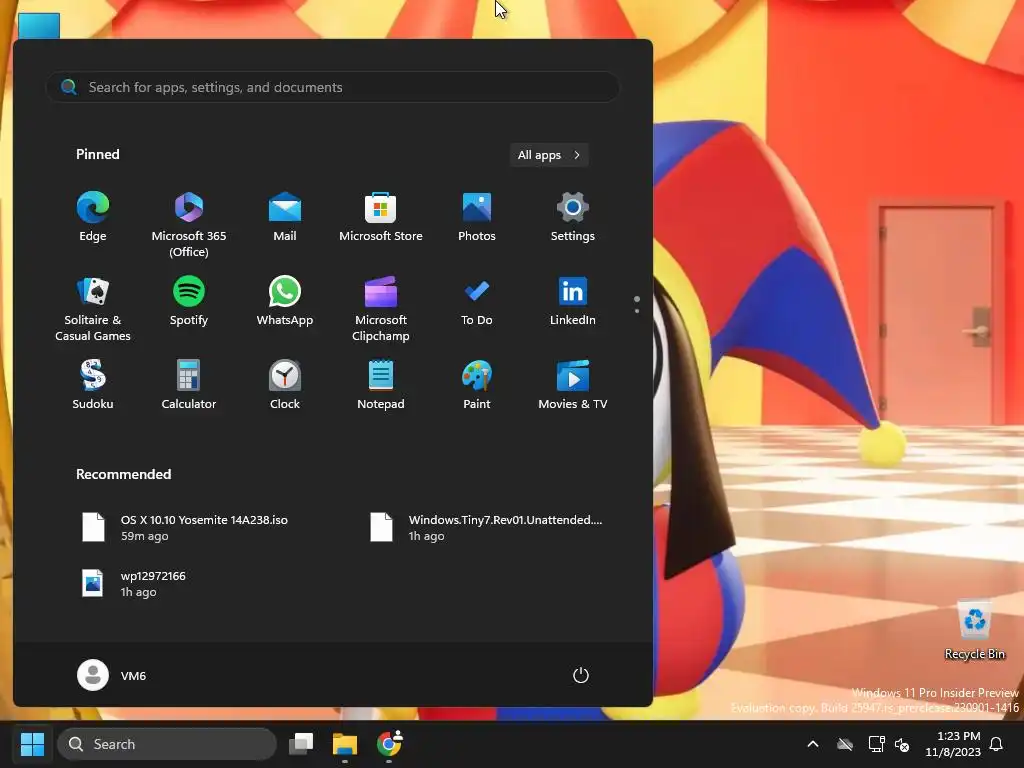This screenshot has width=1024, height=768.
Task: Open the clock and date flyout
Action: click(953, 744)
